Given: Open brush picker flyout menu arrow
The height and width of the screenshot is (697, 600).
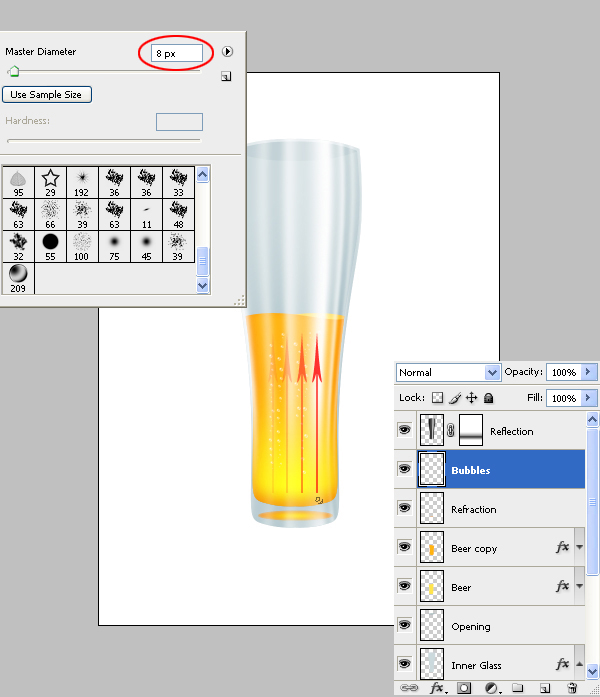Looking at the screenshot, I should (x=227, y=51).
